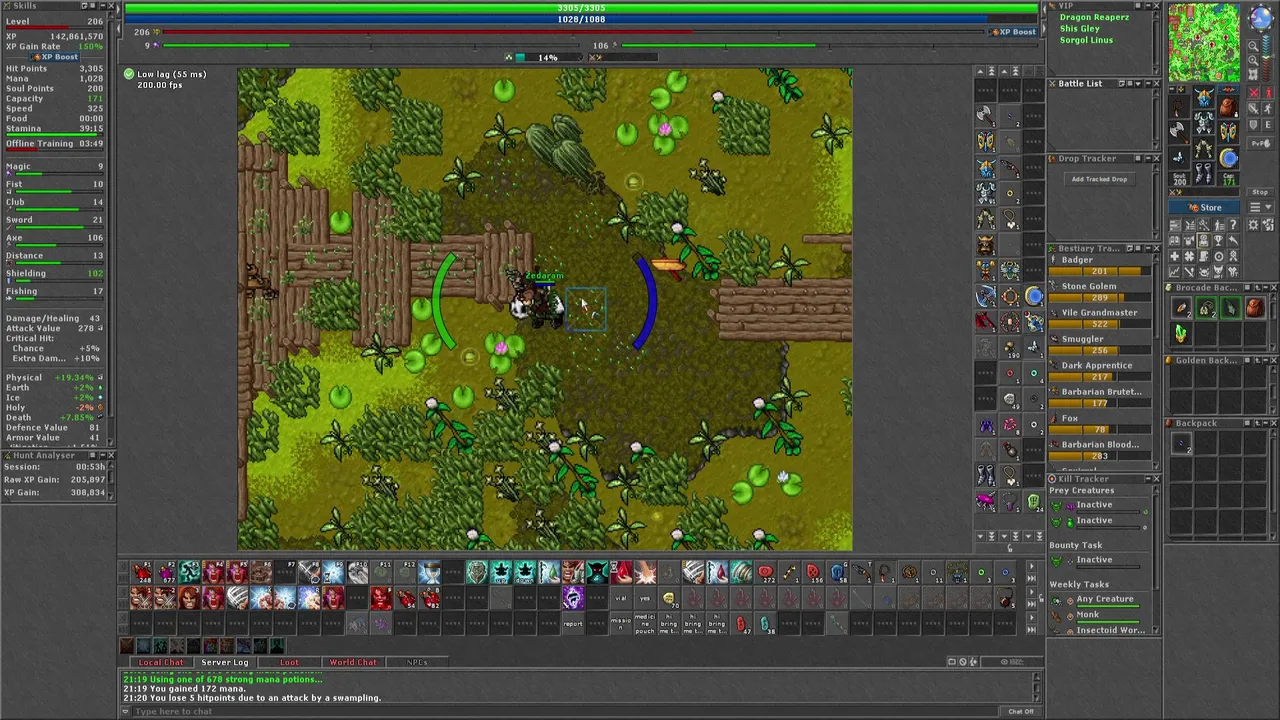Viewport: 1280px width, 720px height.
Task: Collapse the Brocade Backpack container
Action: (1266, 288)
